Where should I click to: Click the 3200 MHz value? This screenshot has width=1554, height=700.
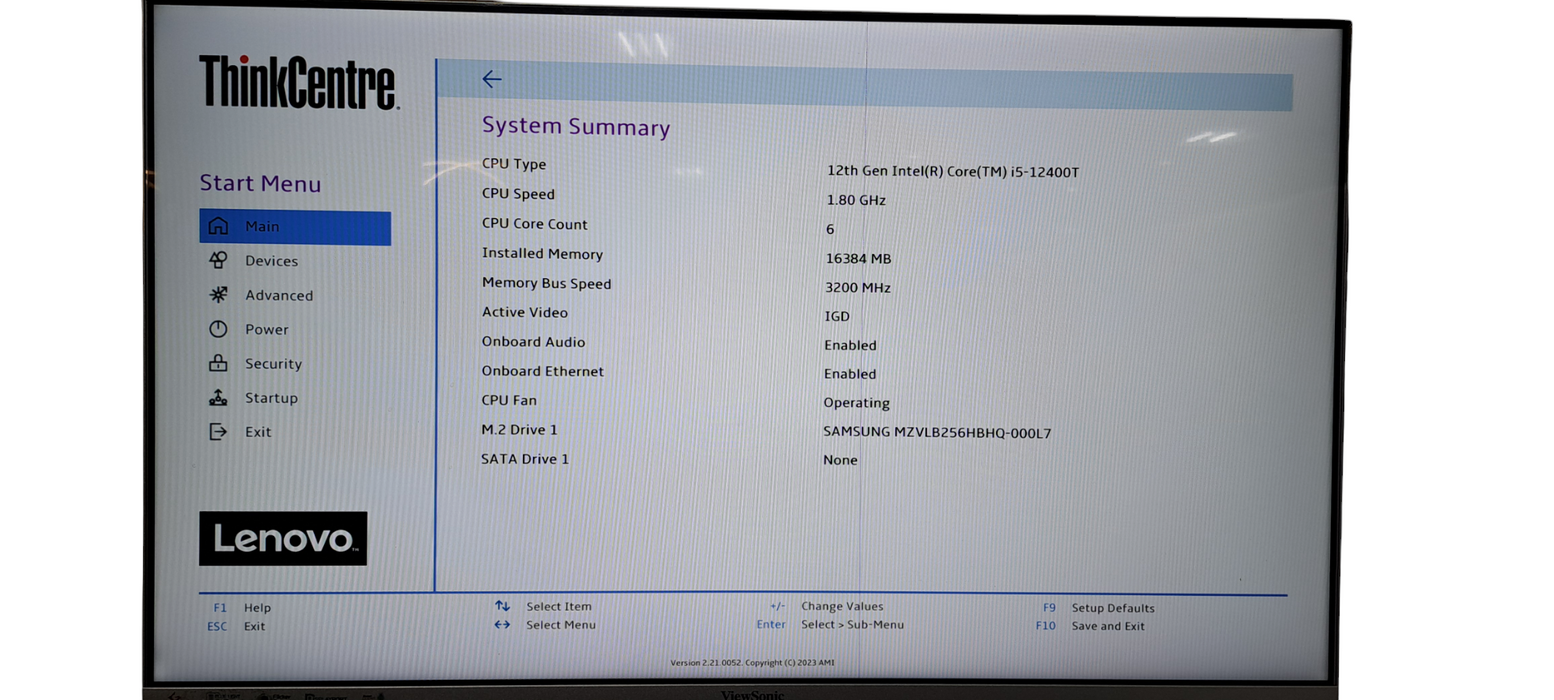pyautogui.click(x=858, y=288)
